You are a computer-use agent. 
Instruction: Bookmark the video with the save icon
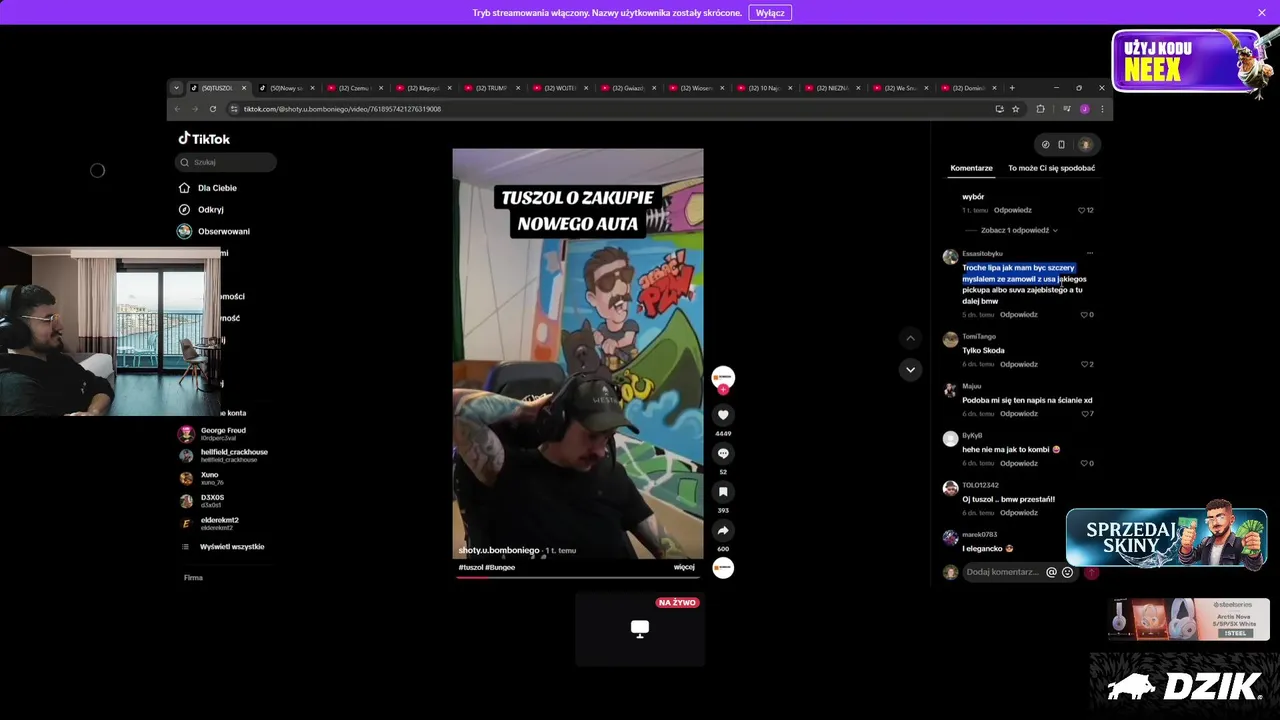(x=723, y=492)
